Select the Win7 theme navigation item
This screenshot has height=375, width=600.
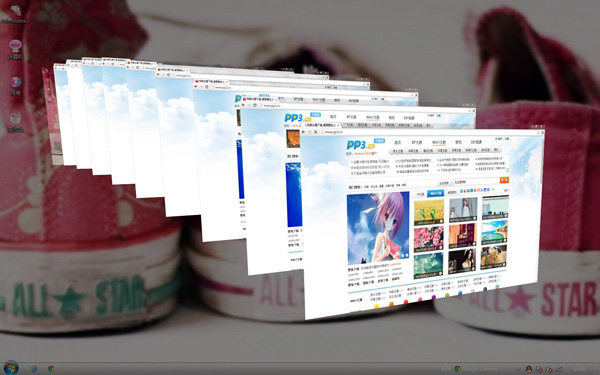[x=439, y=142]
